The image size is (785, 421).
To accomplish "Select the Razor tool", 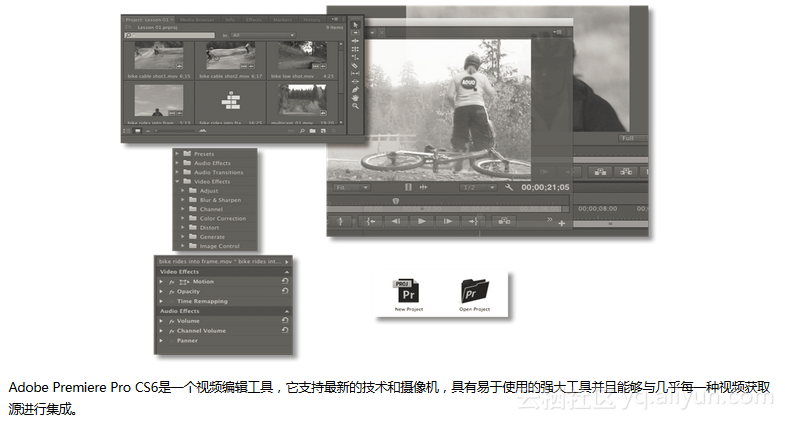I will (355, 65).
